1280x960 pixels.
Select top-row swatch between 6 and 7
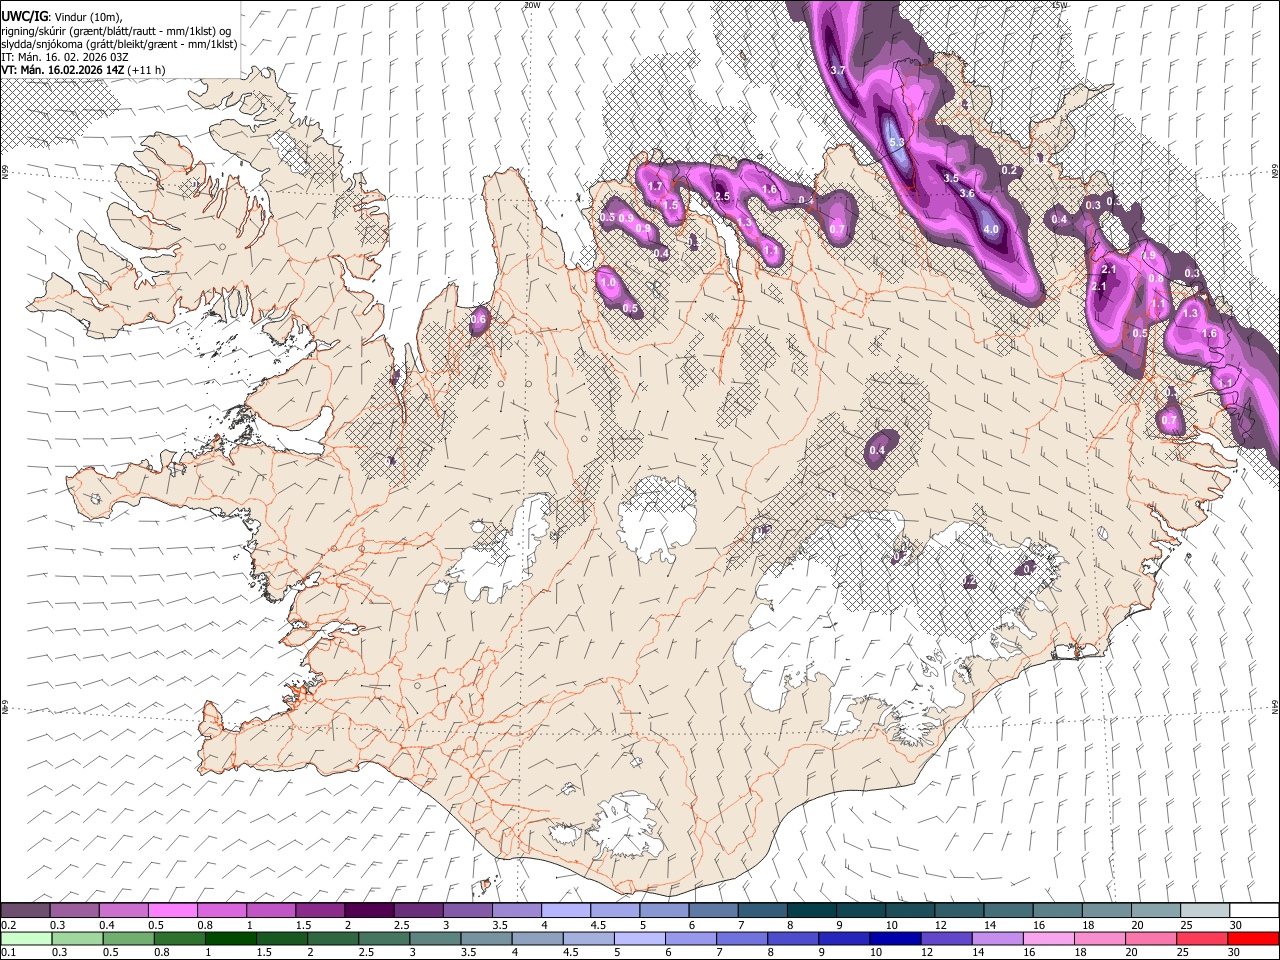click(x=713, y=911)
